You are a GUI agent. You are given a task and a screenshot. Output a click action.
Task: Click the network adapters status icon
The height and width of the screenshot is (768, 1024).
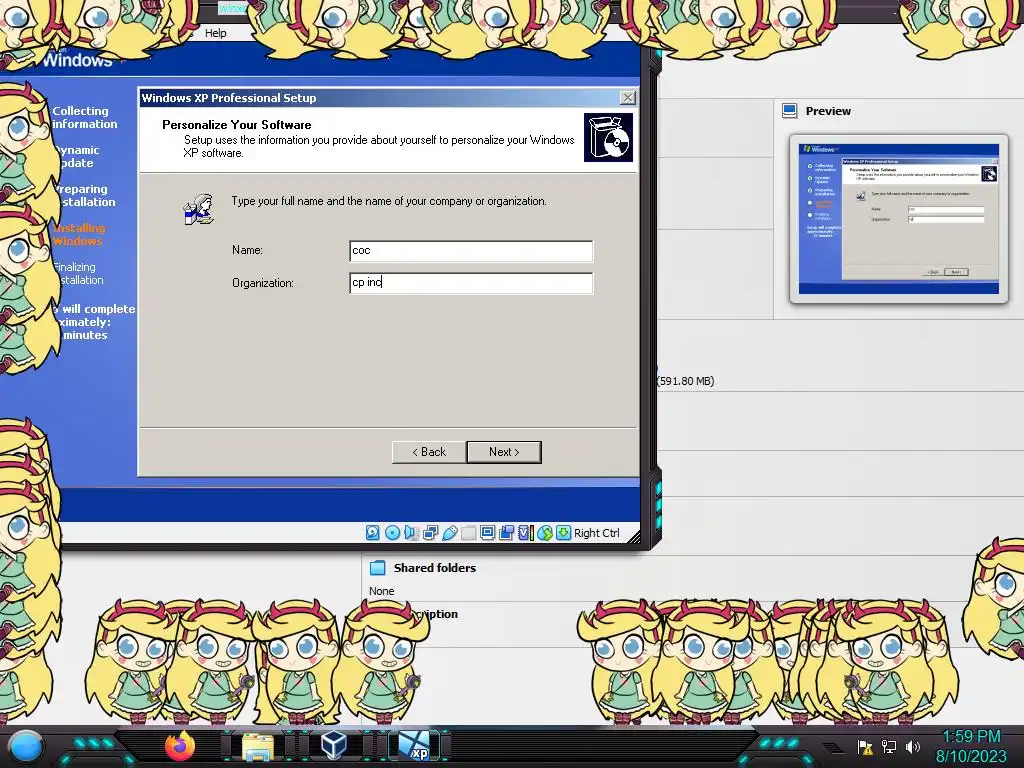point(430,533)
